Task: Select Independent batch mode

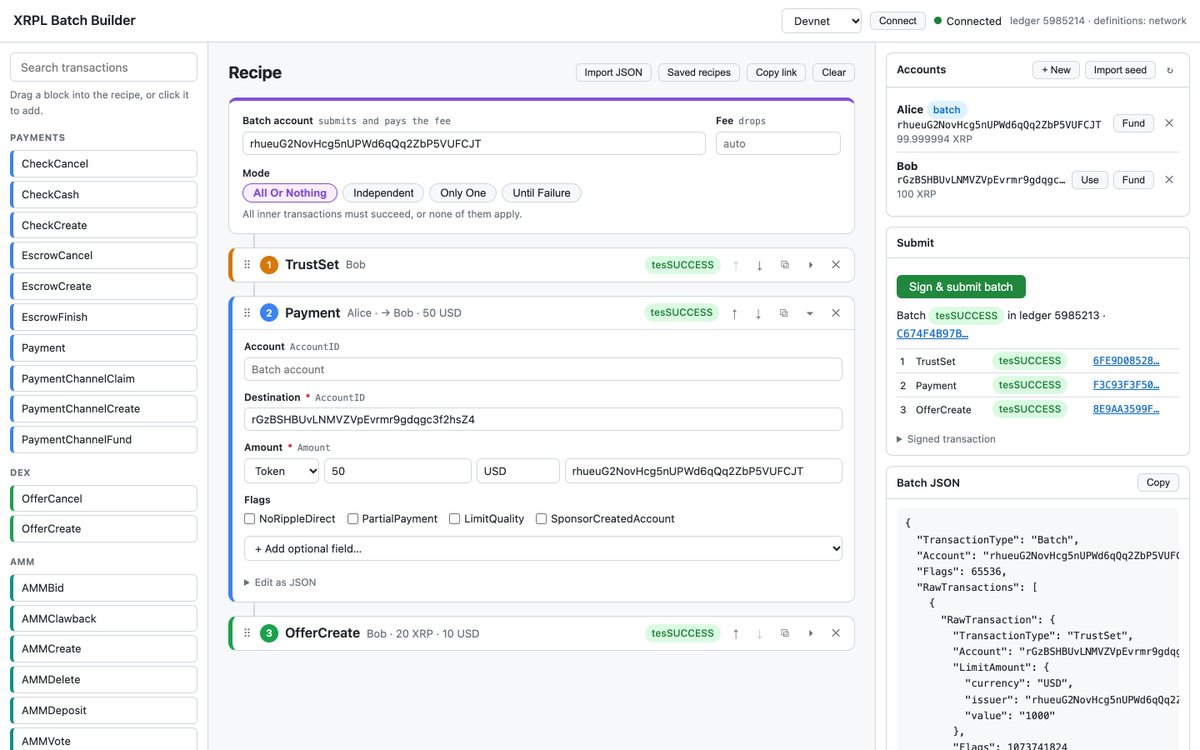Action: 383,193
